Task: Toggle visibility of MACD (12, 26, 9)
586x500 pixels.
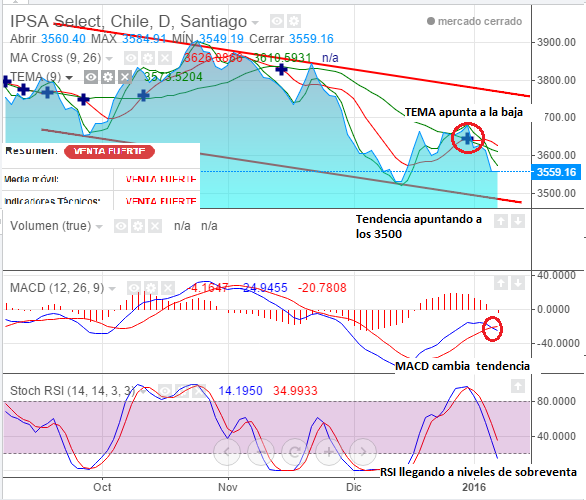Action: point(134,288)
